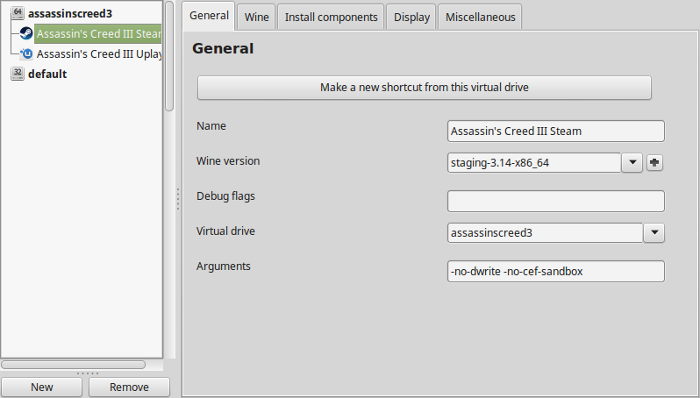700x398 pixels.
Task: Click the Name label
Action: pos(211,126)
